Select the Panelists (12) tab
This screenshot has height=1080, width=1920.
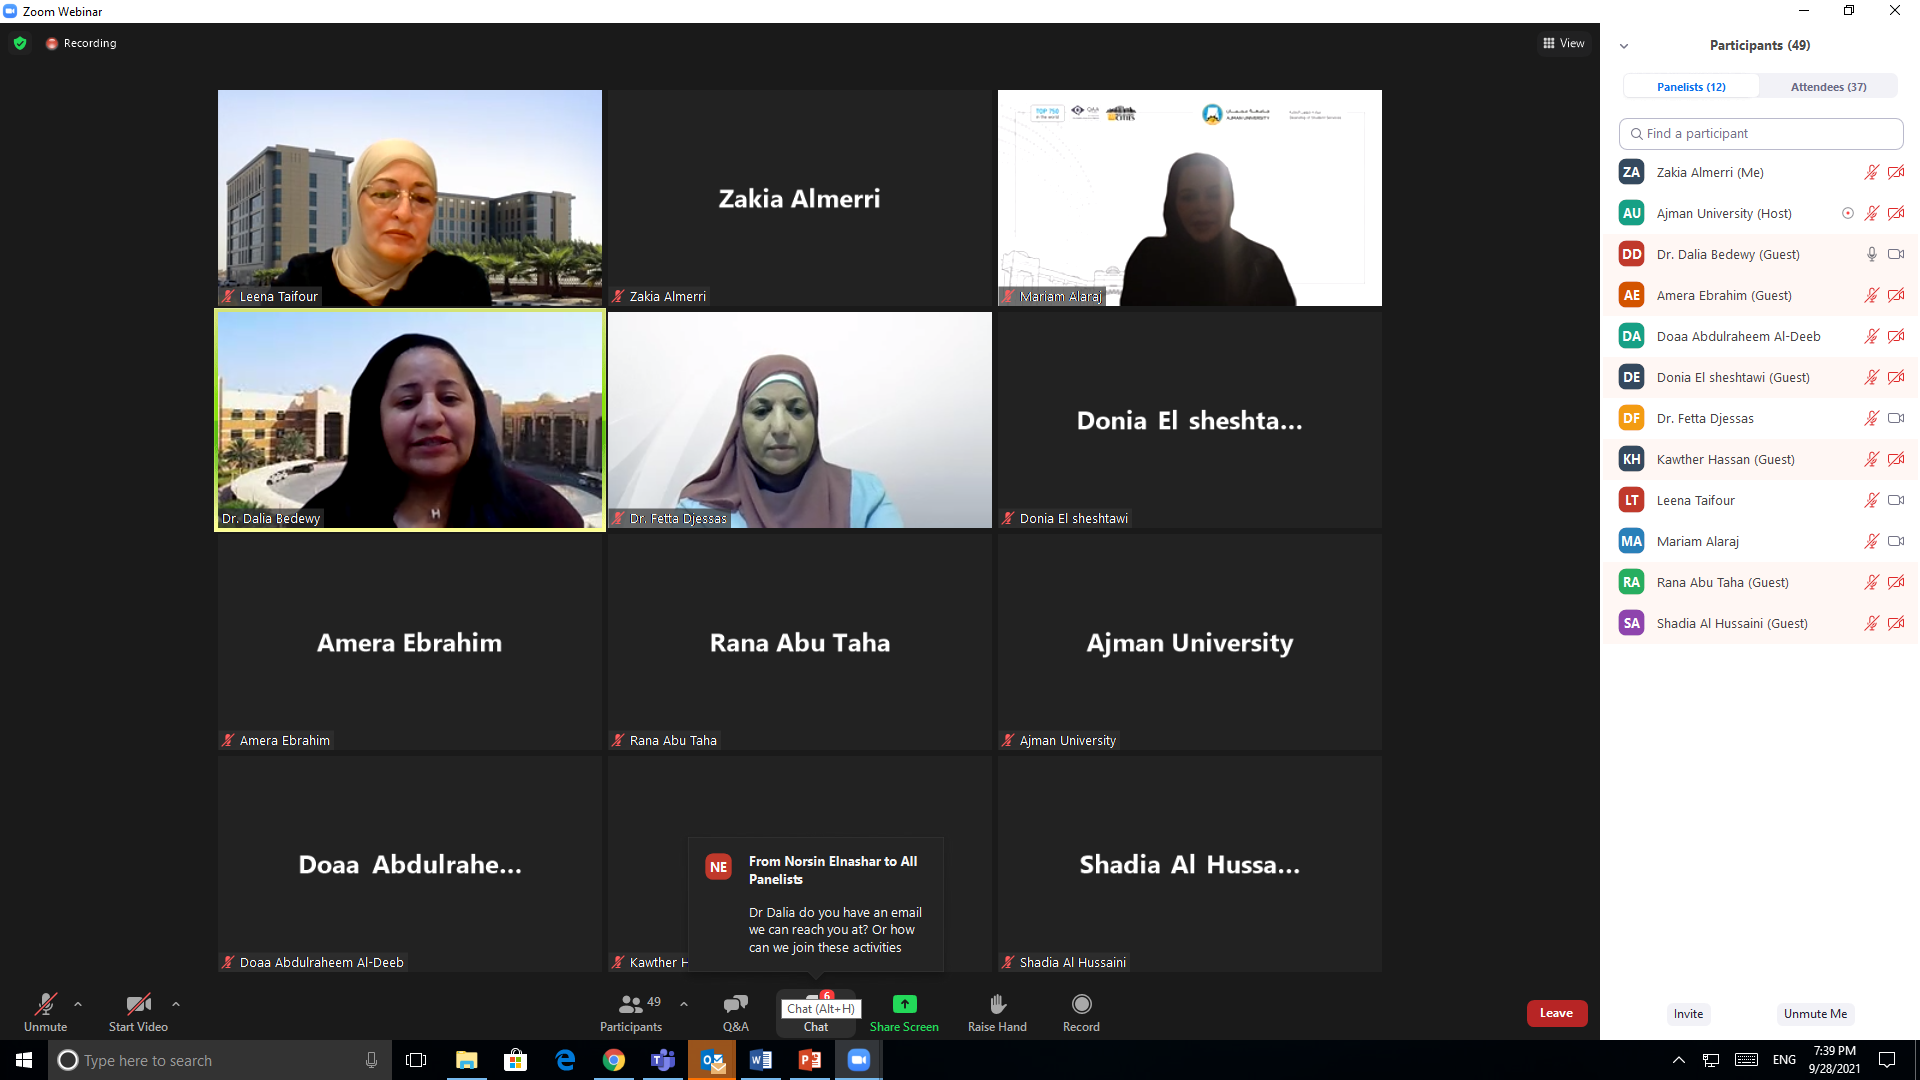pos(1691,87)
